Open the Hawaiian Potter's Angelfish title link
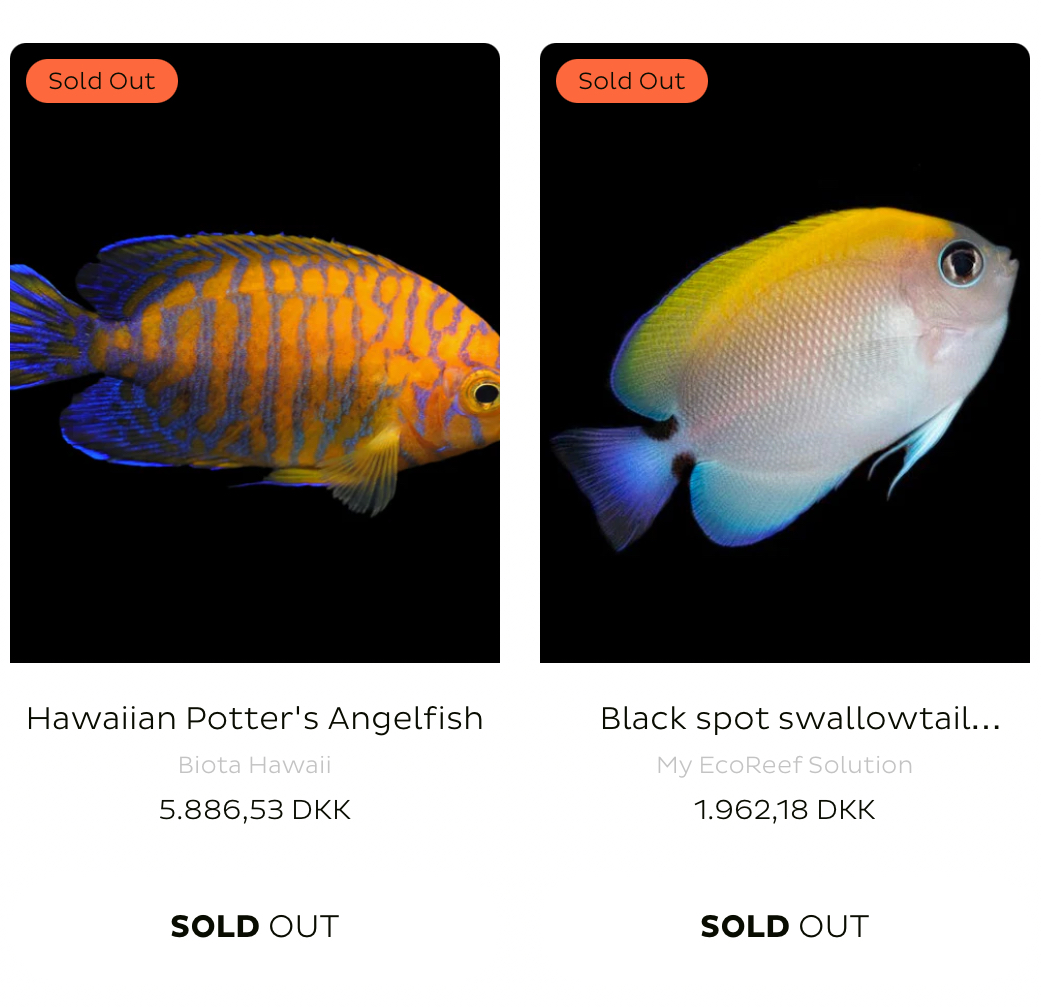 [x=255, y=718]
